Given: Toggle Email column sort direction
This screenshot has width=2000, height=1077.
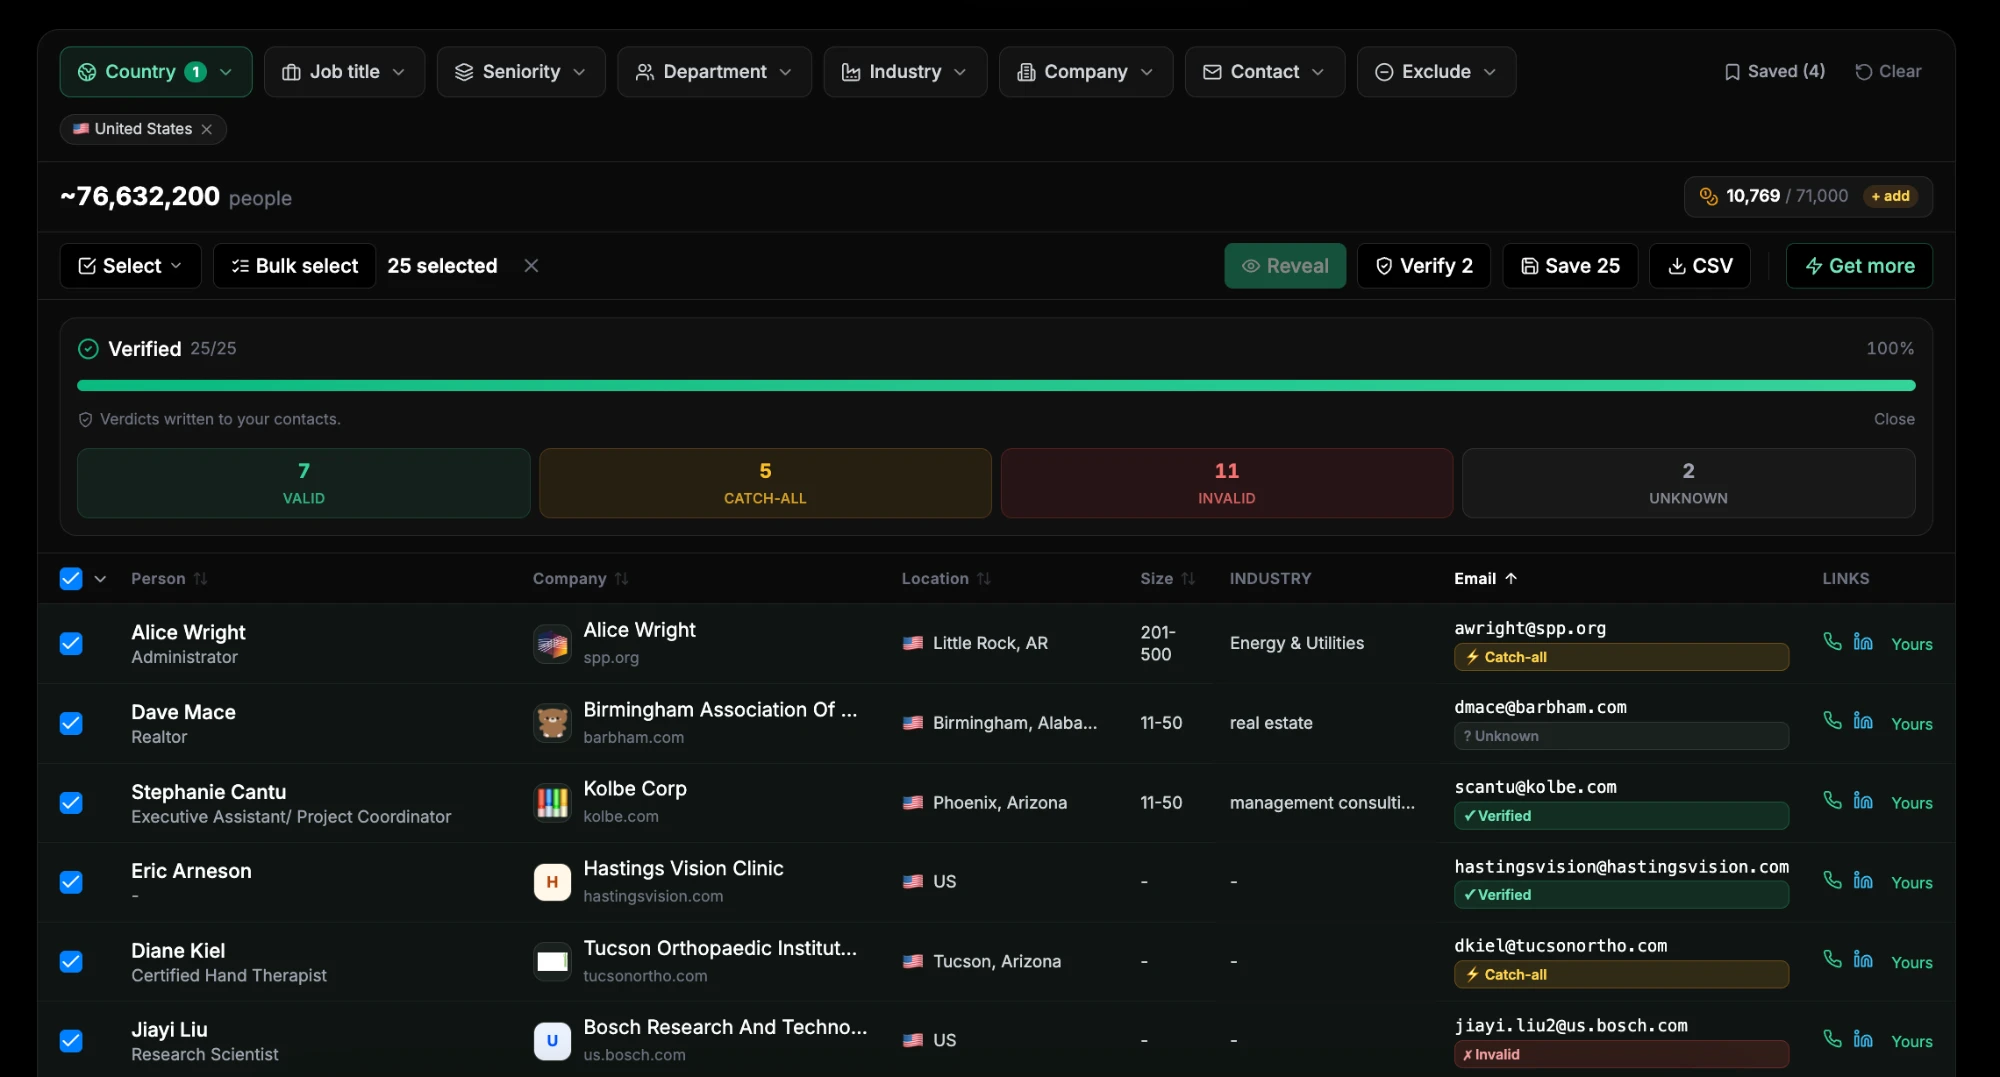Looking at the screenshot, I should [x=1485, y=579].
